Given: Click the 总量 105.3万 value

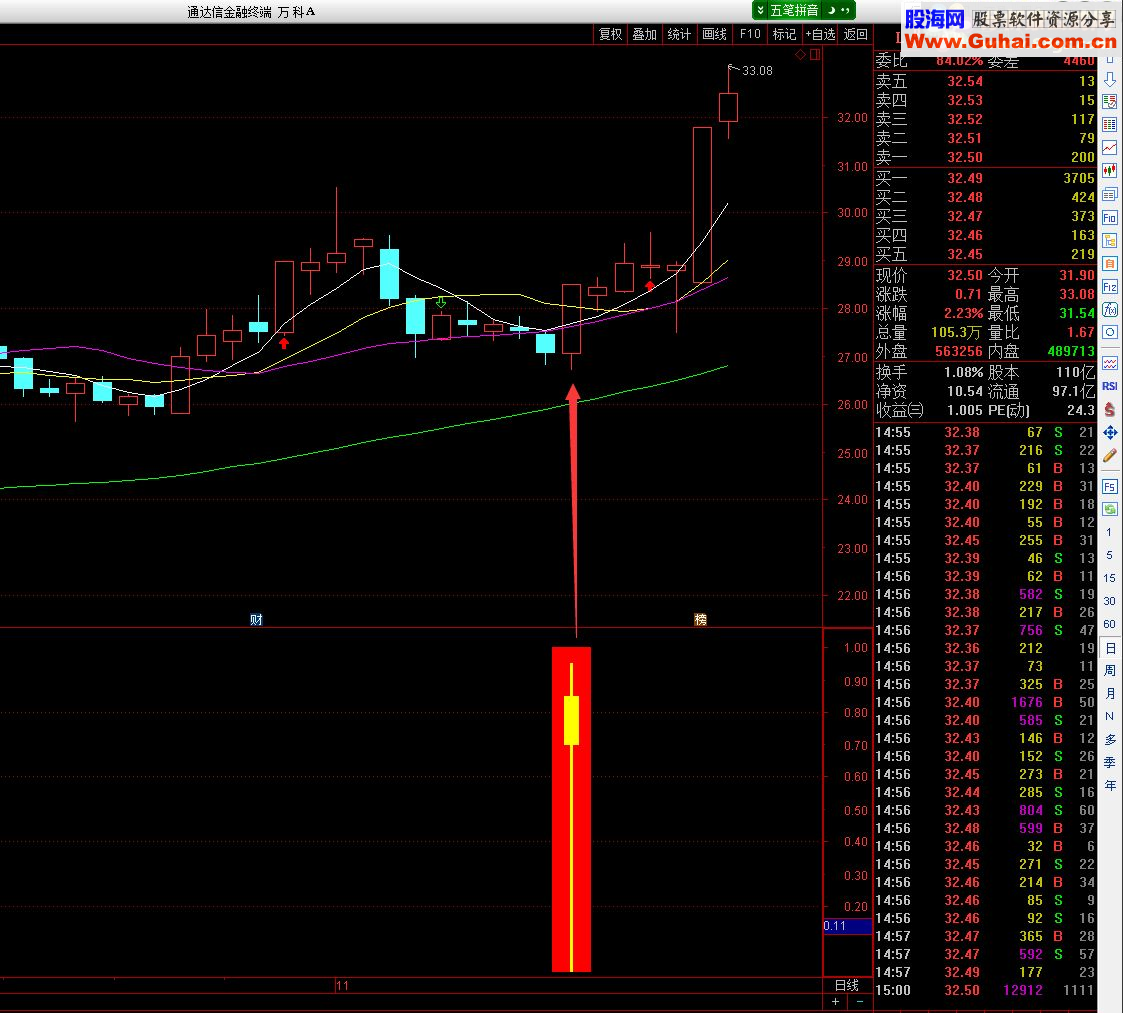Looking at the screenshot, I should (957, 332).
